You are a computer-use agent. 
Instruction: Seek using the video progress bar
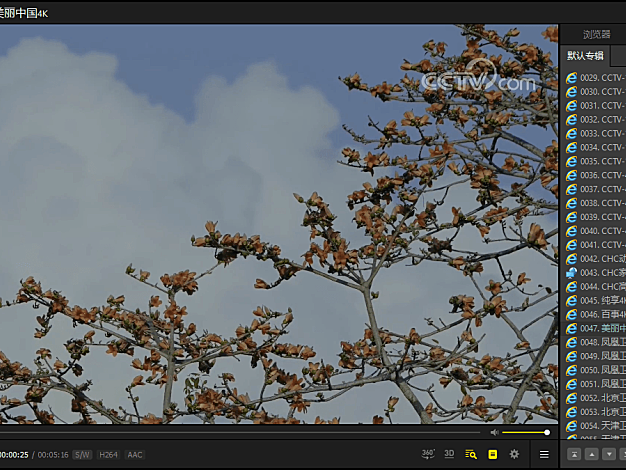point(240,432)
